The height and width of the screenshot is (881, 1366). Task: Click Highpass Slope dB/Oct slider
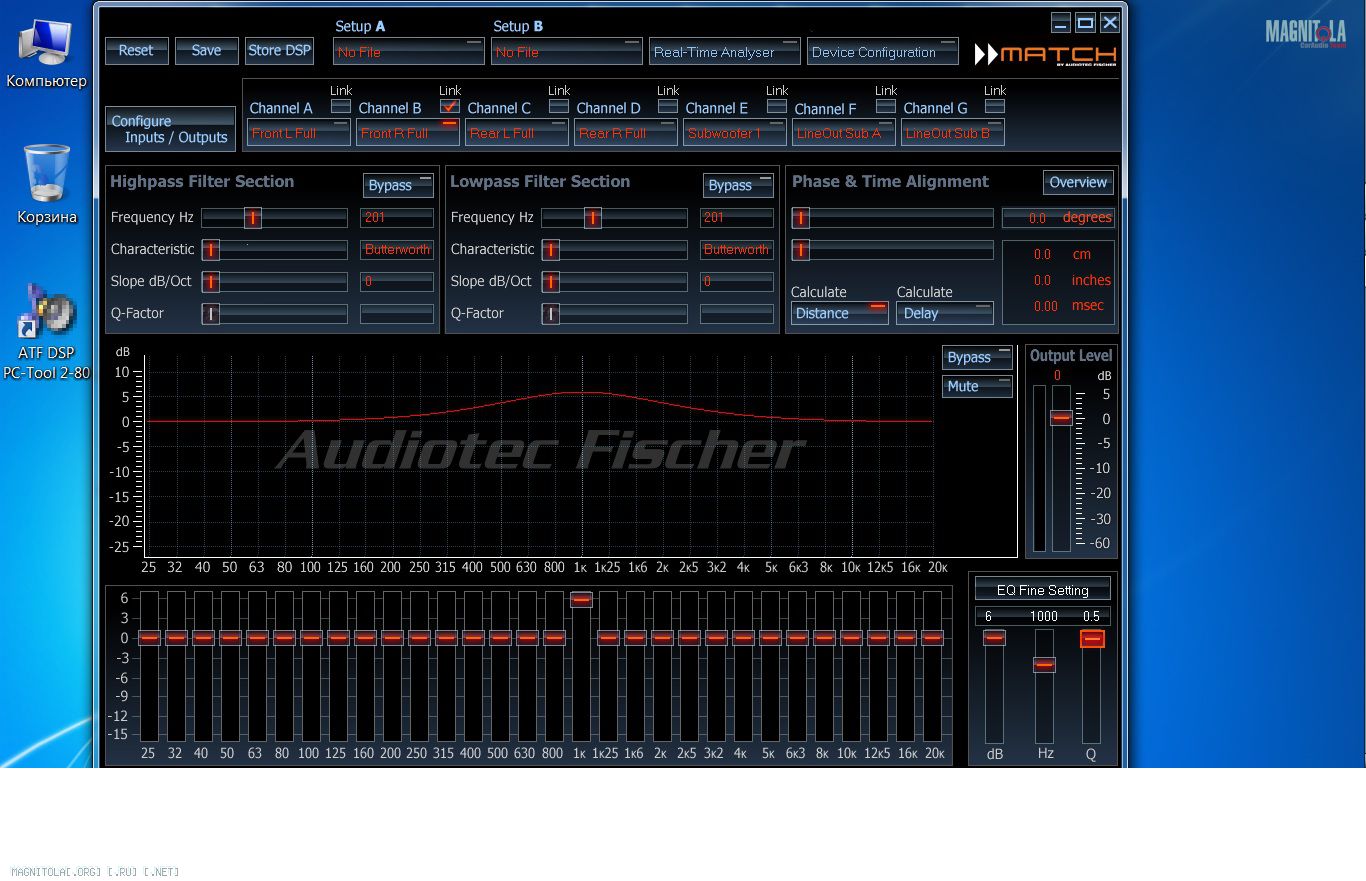coord(274,281)
